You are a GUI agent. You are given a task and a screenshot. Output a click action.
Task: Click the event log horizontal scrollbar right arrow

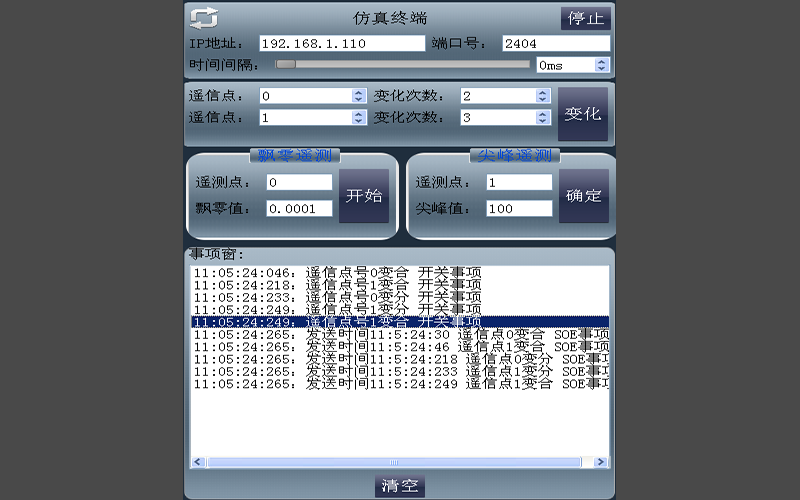[601, 462]
